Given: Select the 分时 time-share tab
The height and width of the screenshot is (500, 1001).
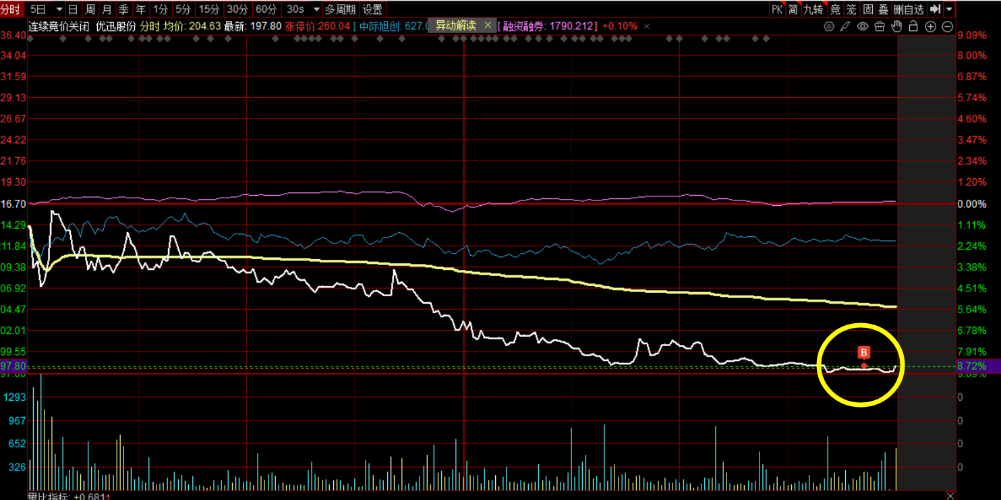Looking at the screenshot, I should (x=12, y=9).
